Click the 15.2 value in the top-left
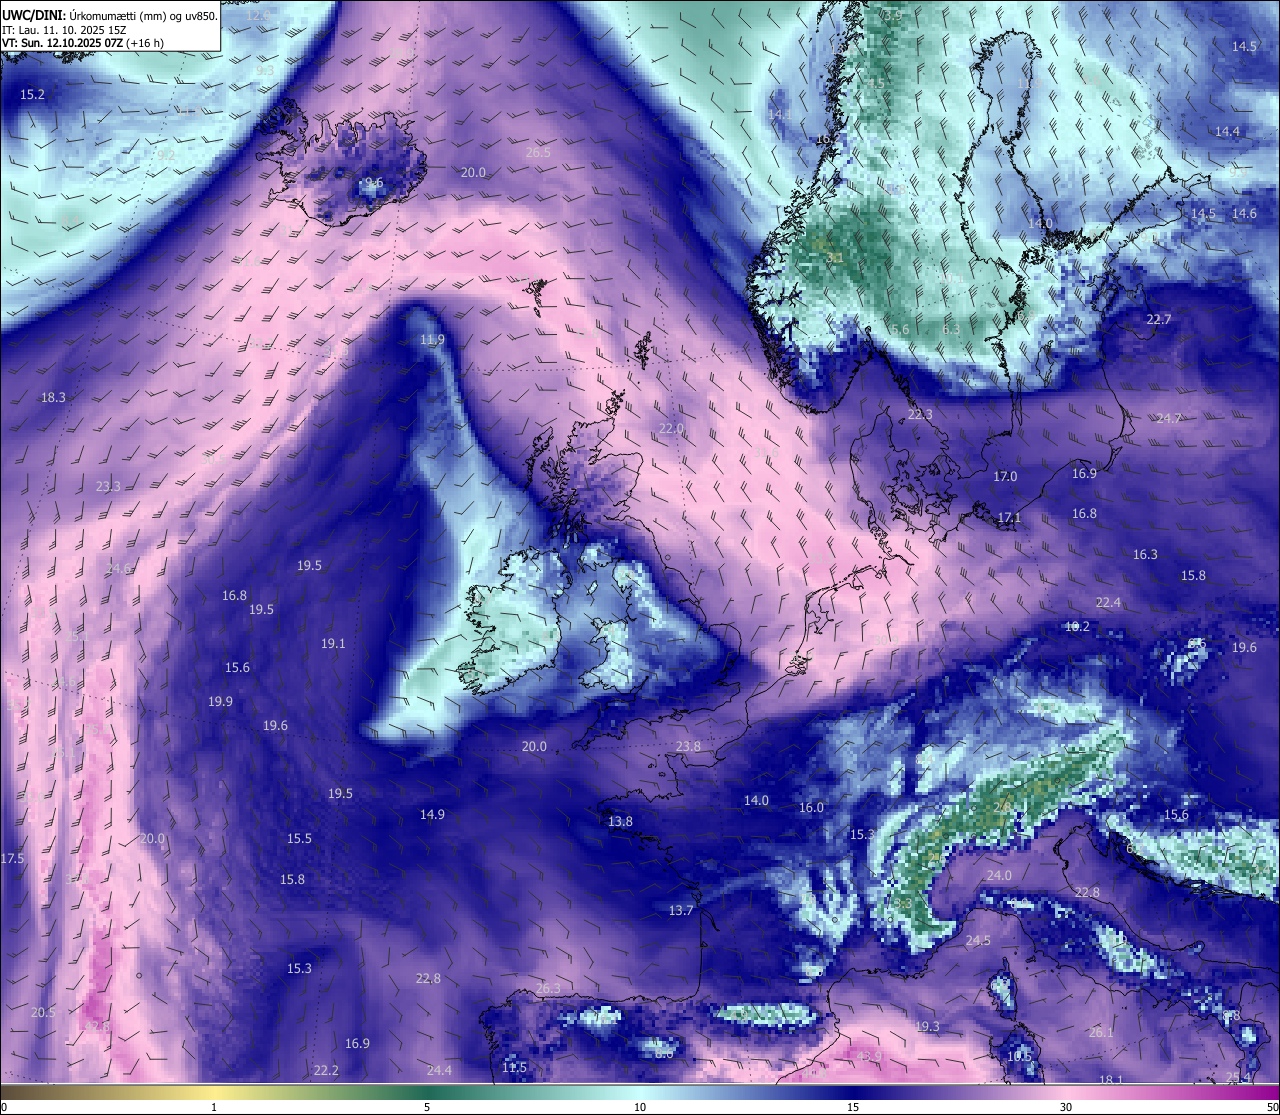 point(32,95)
